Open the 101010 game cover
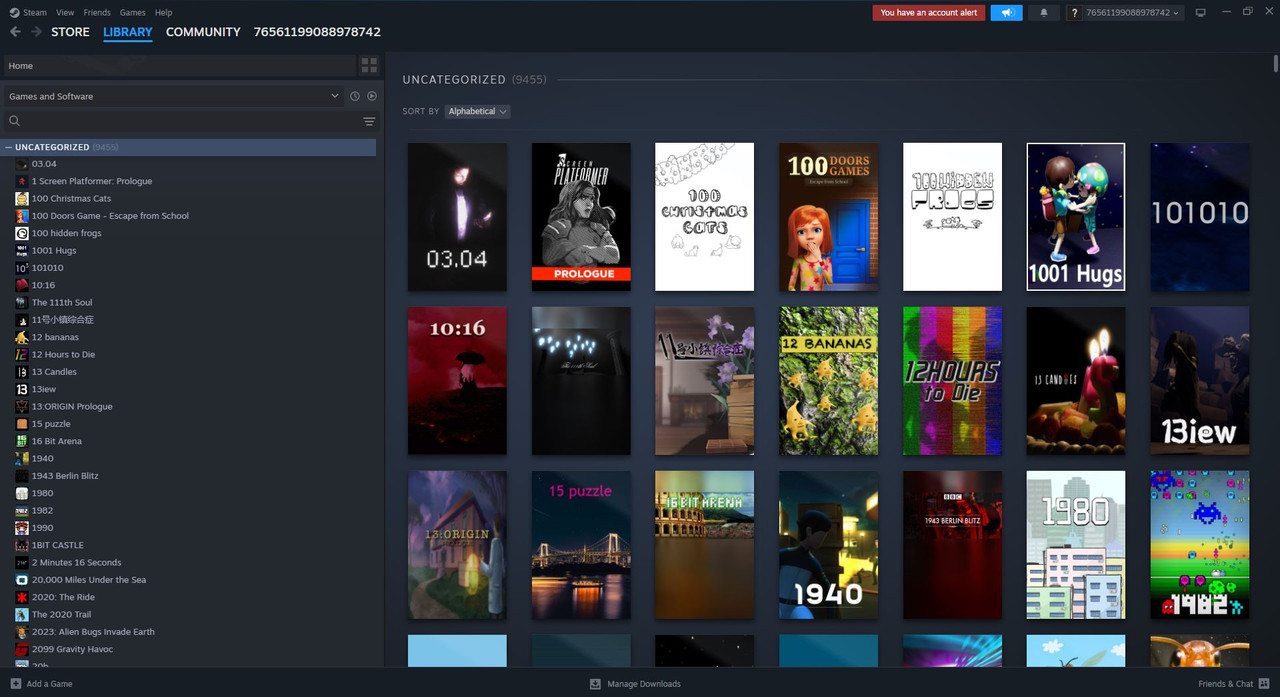The height and width of the screenshot is (697, 1280). pyautogui.click(x=1200, y=217)
